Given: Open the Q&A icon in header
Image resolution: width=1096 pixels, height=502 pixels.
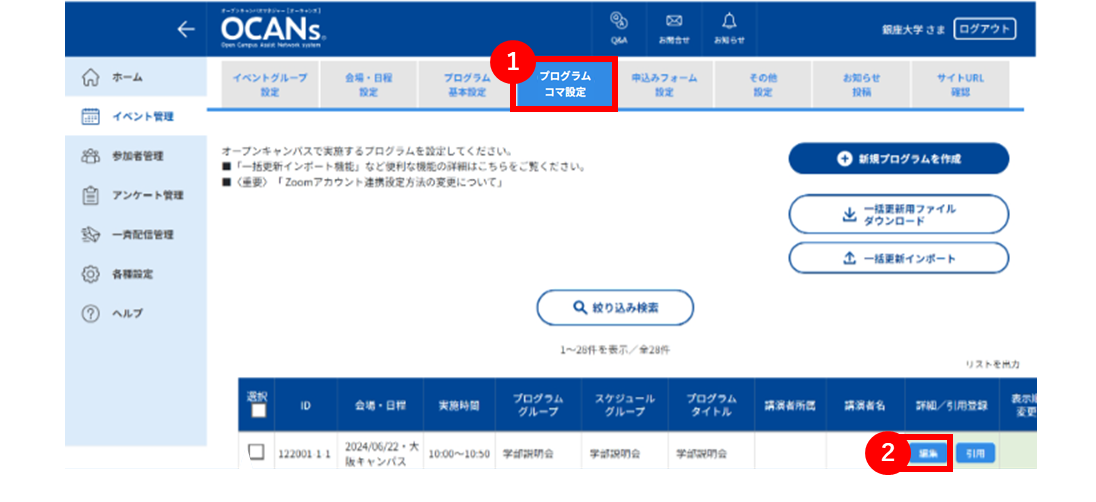Looking at the screenshot, I should (619, 29).
